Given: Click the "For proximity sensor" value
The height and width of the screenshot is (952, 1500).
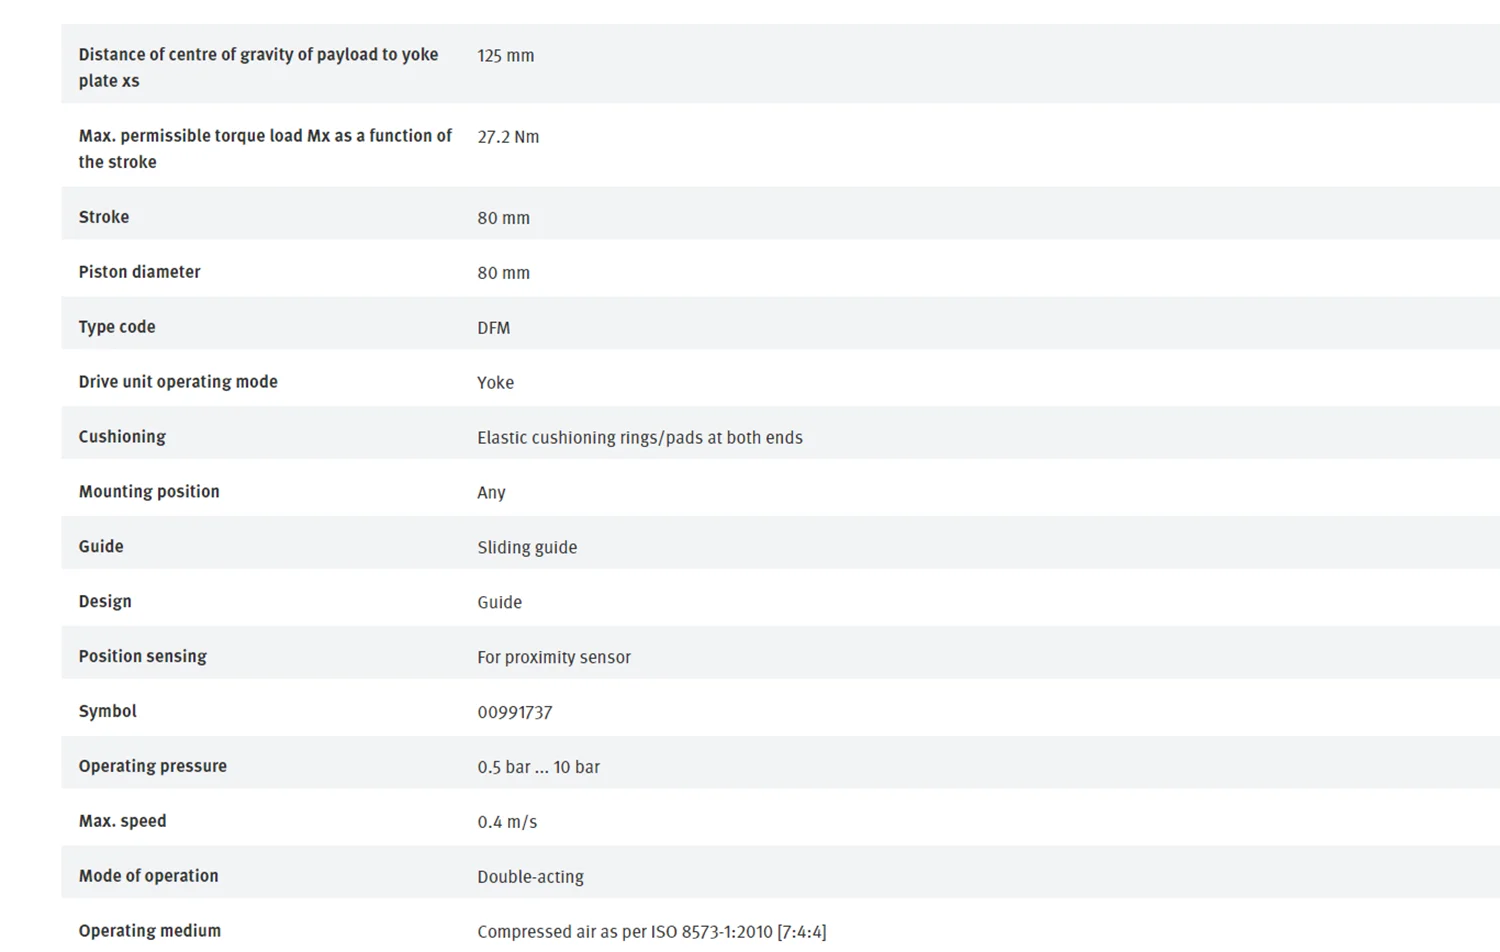Looking at the screenshot, I should coord(554,658).
